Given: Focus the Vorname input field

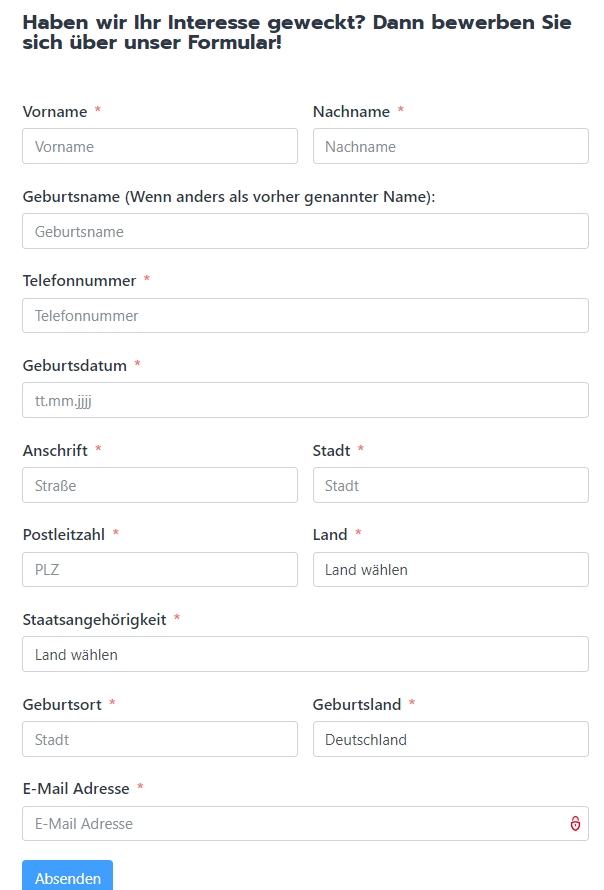Looking at the screenshot, I should point(160,146).
